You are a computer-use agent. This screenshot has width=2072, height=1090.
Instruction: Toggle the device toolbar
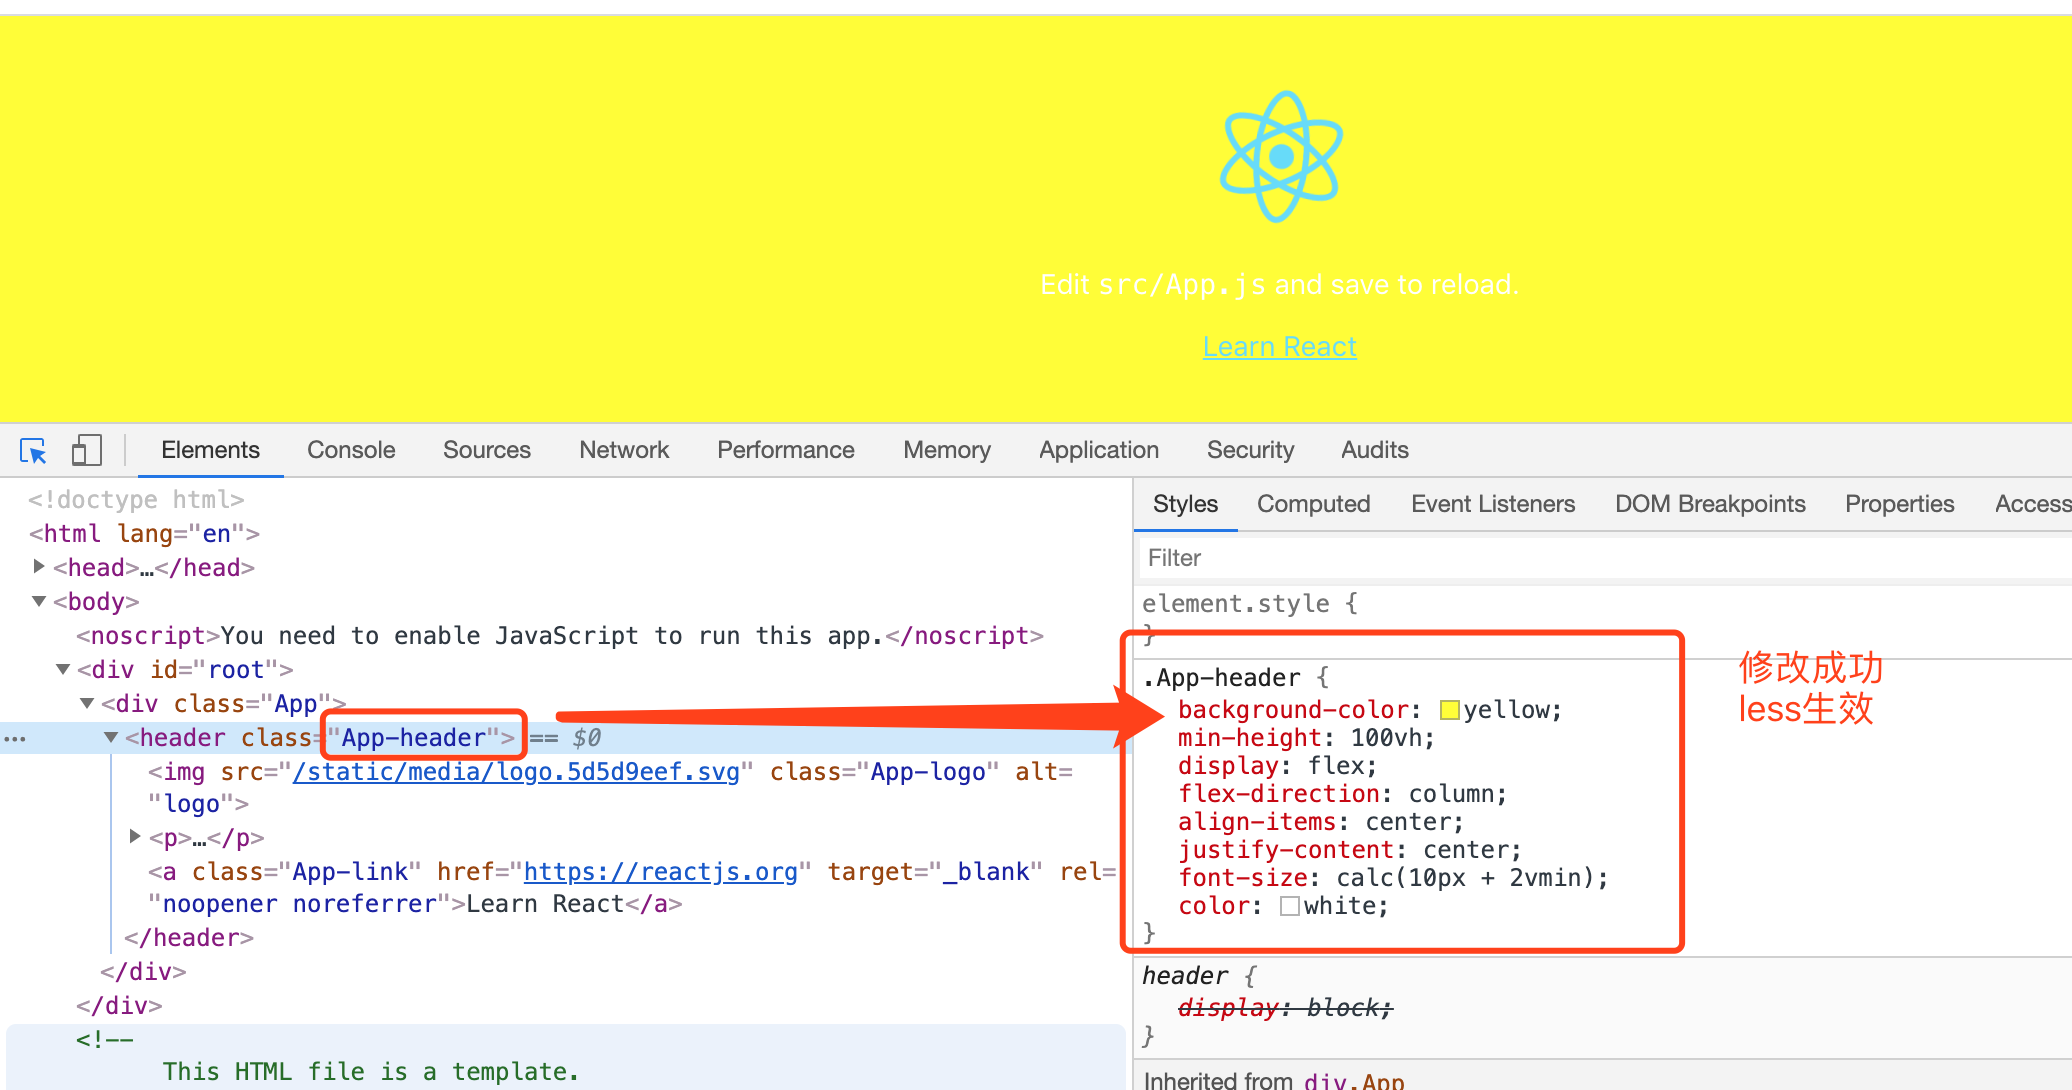pyautogui.click(x=87, y=451)
